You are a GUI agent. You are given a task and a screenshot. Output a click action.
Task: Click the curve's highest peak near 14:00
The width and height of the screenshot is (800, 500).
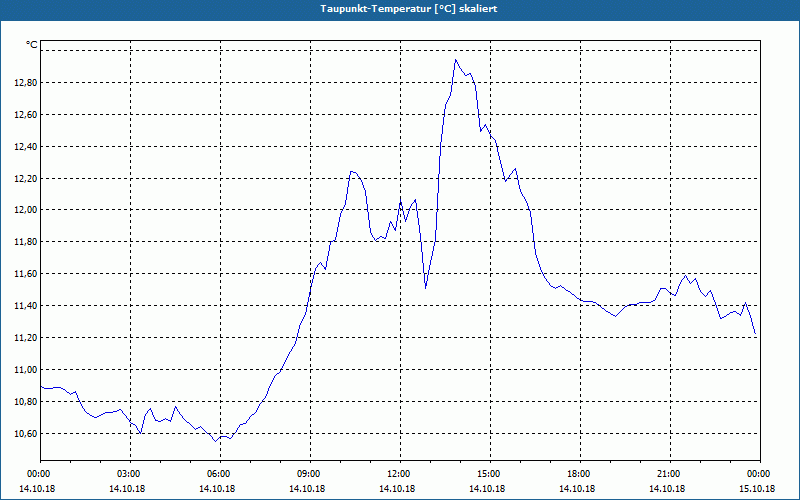(456, 60)
